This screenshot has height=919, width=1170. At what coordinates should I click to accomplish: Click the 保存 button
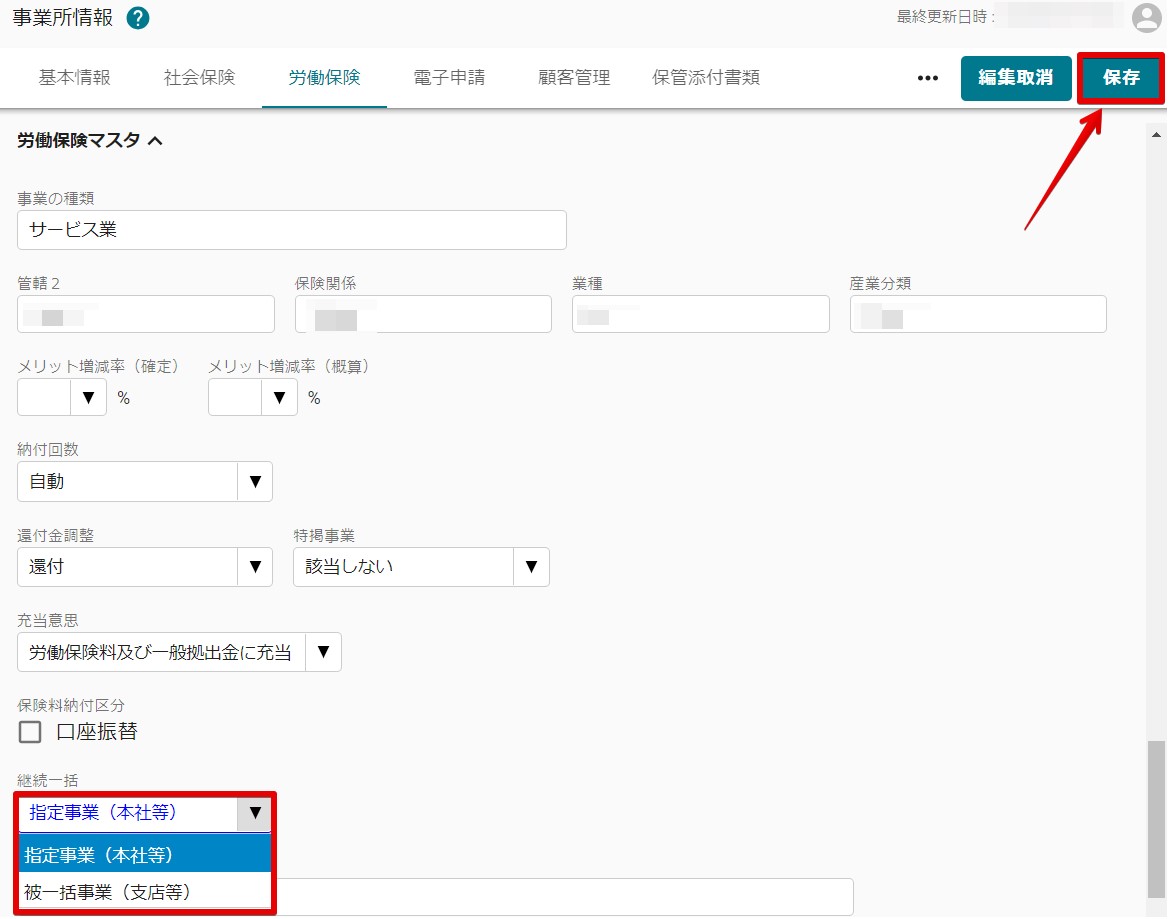point(1121,78)
